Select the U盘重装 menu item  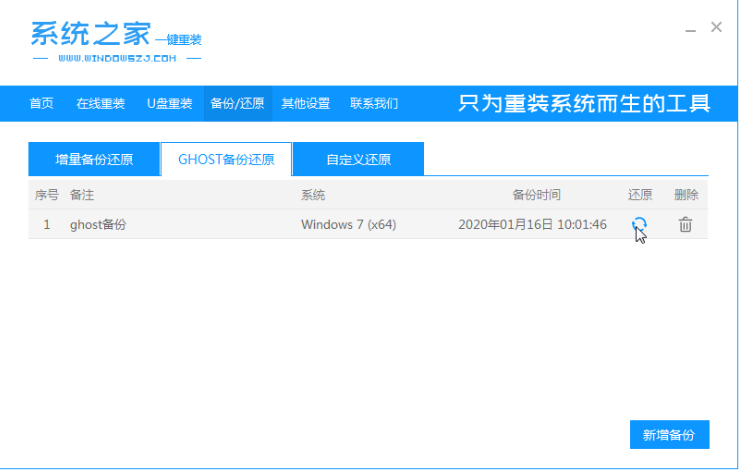coord(169,103)
